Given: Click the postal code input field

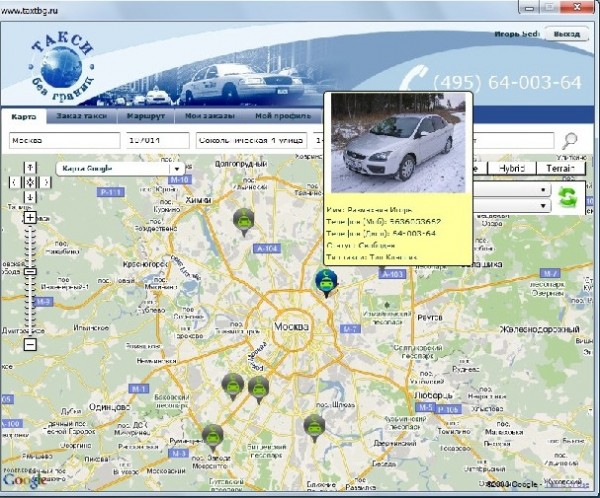Looking at the screenshot, I should [158, 140].
